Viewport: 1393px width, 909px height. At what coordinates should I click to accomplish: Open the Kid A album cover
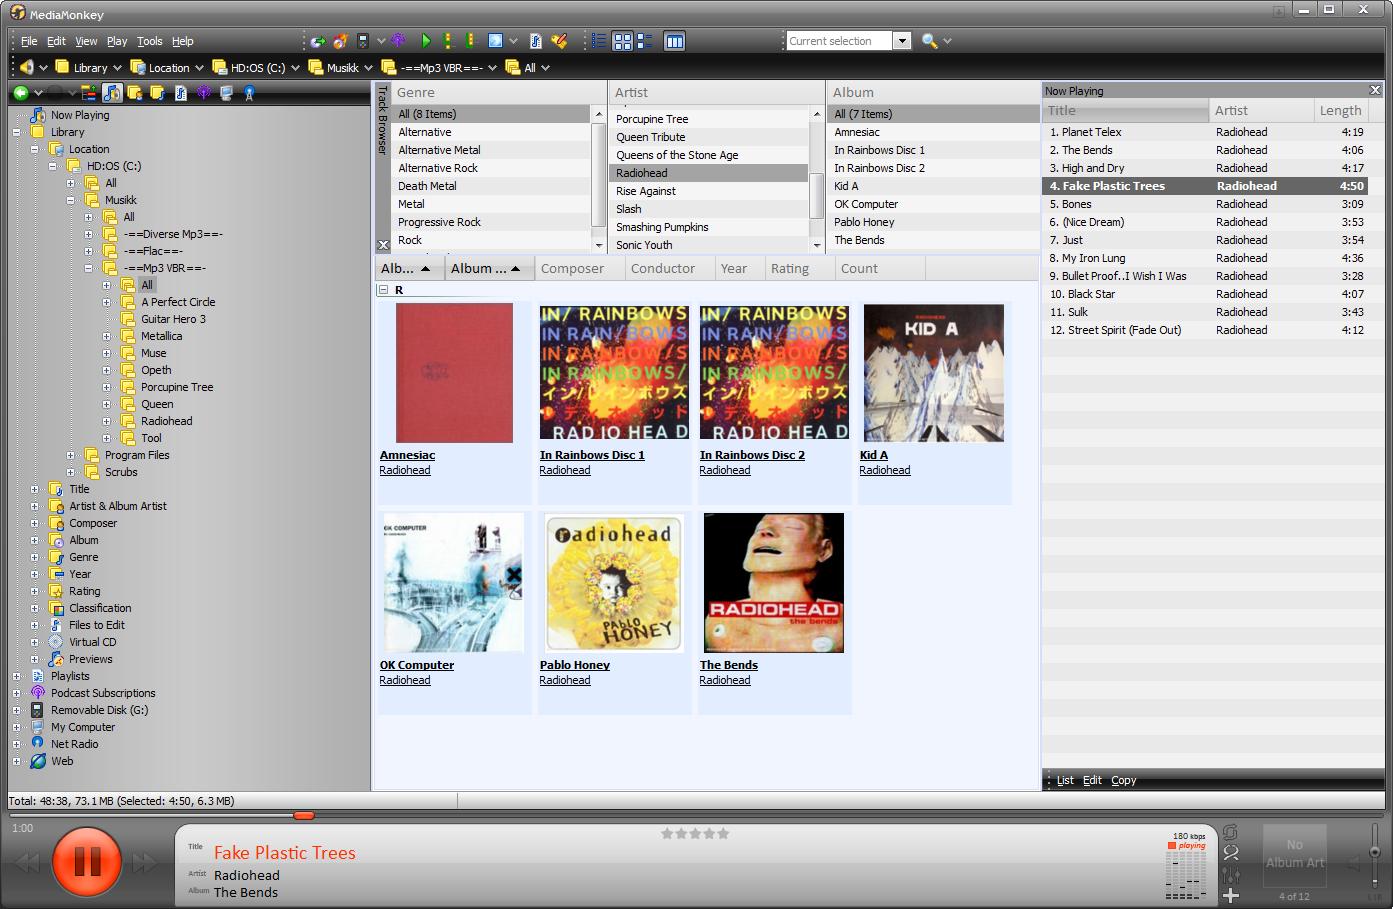pos(933,373)
